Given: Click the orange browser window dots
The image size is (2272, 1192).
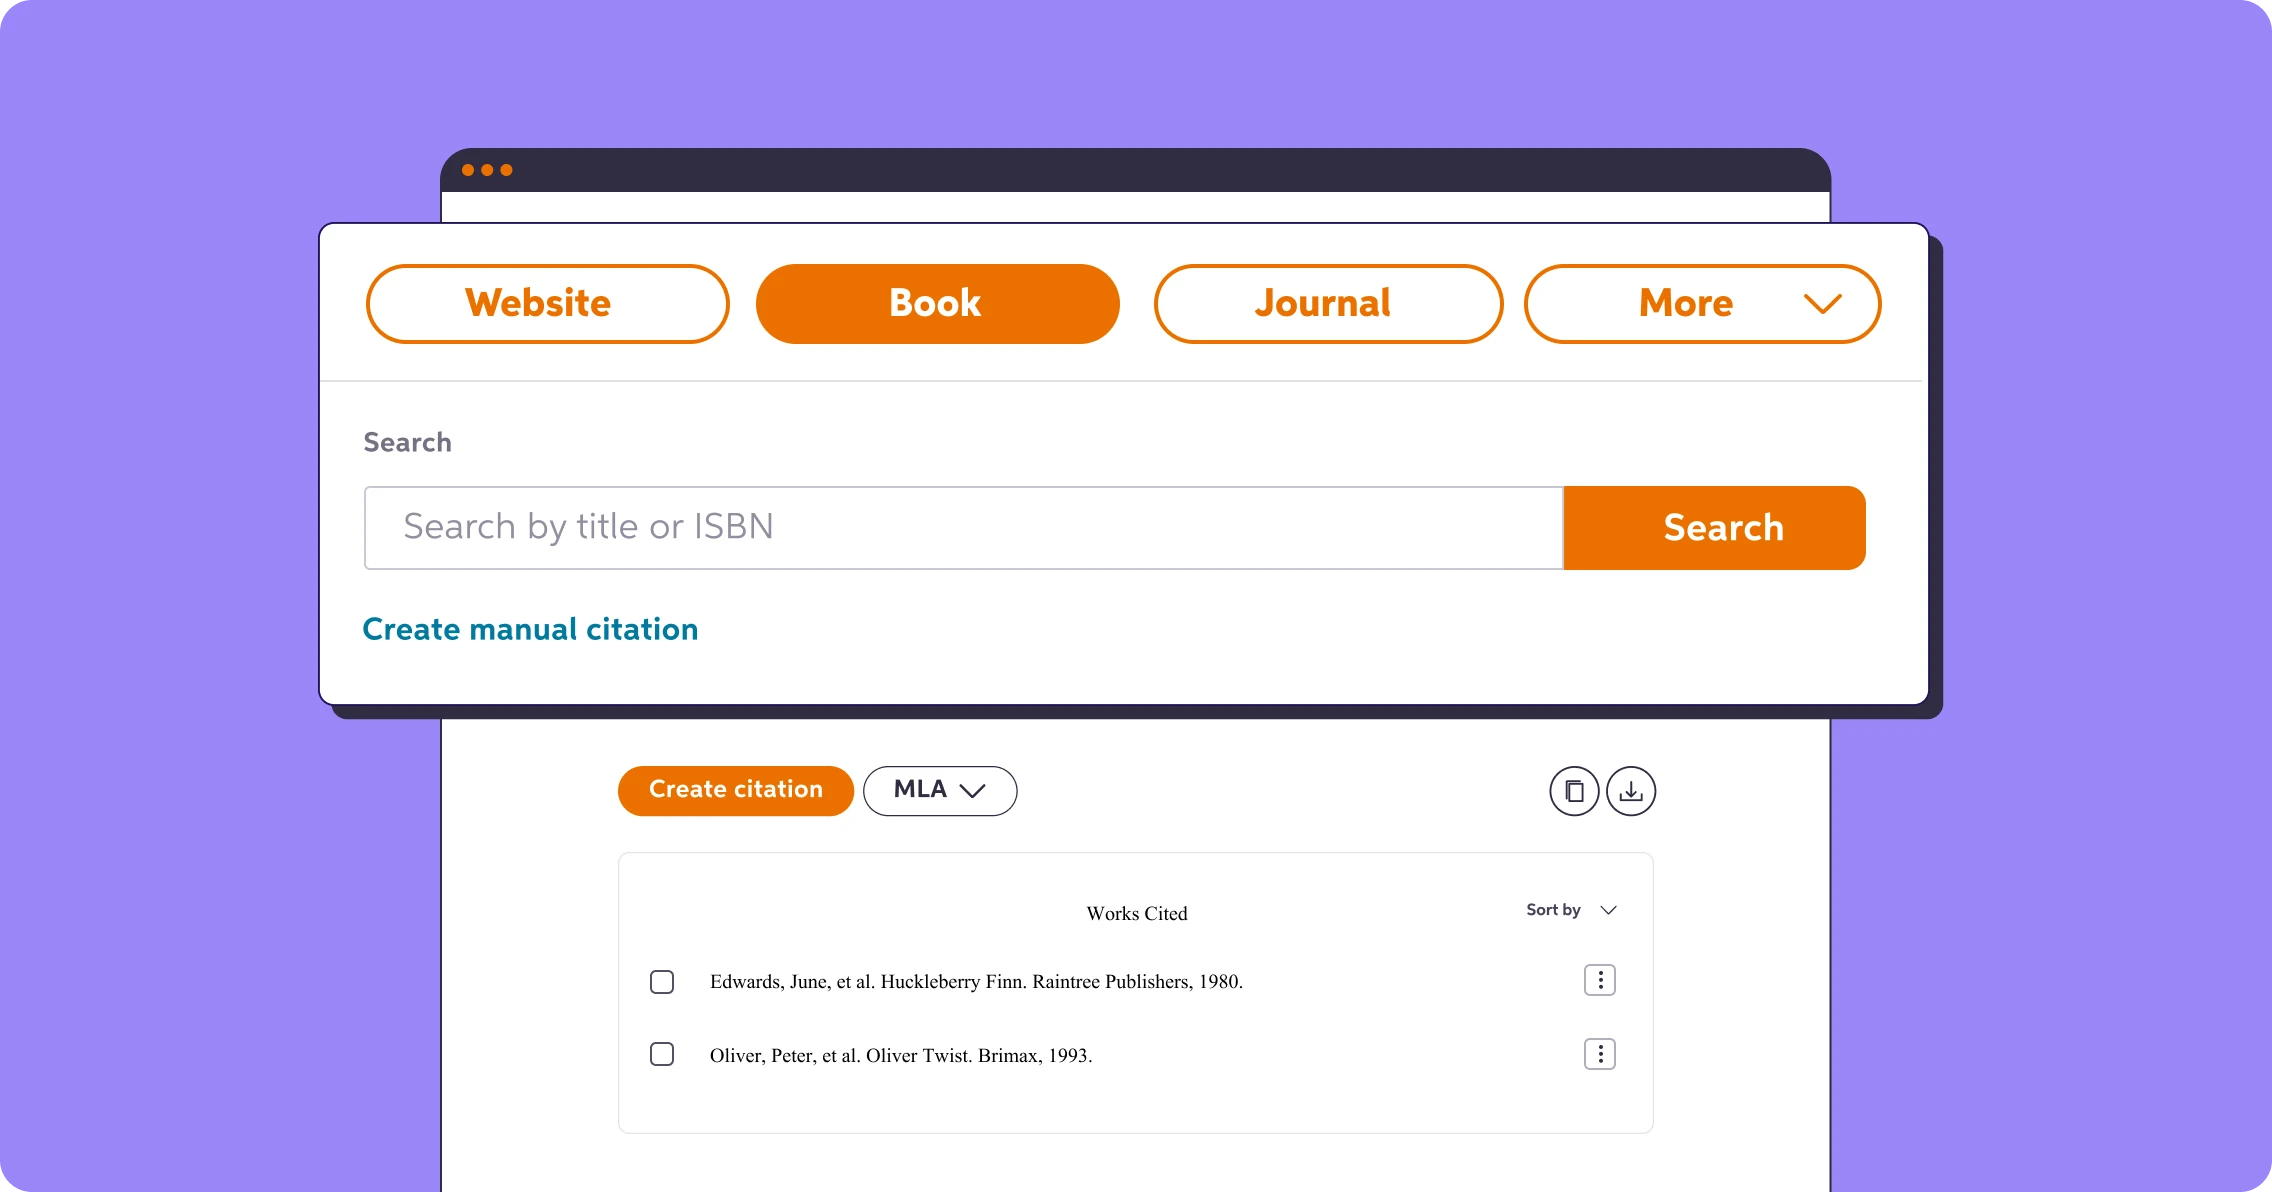Looking at the screenshot, I should coord(487,169).
